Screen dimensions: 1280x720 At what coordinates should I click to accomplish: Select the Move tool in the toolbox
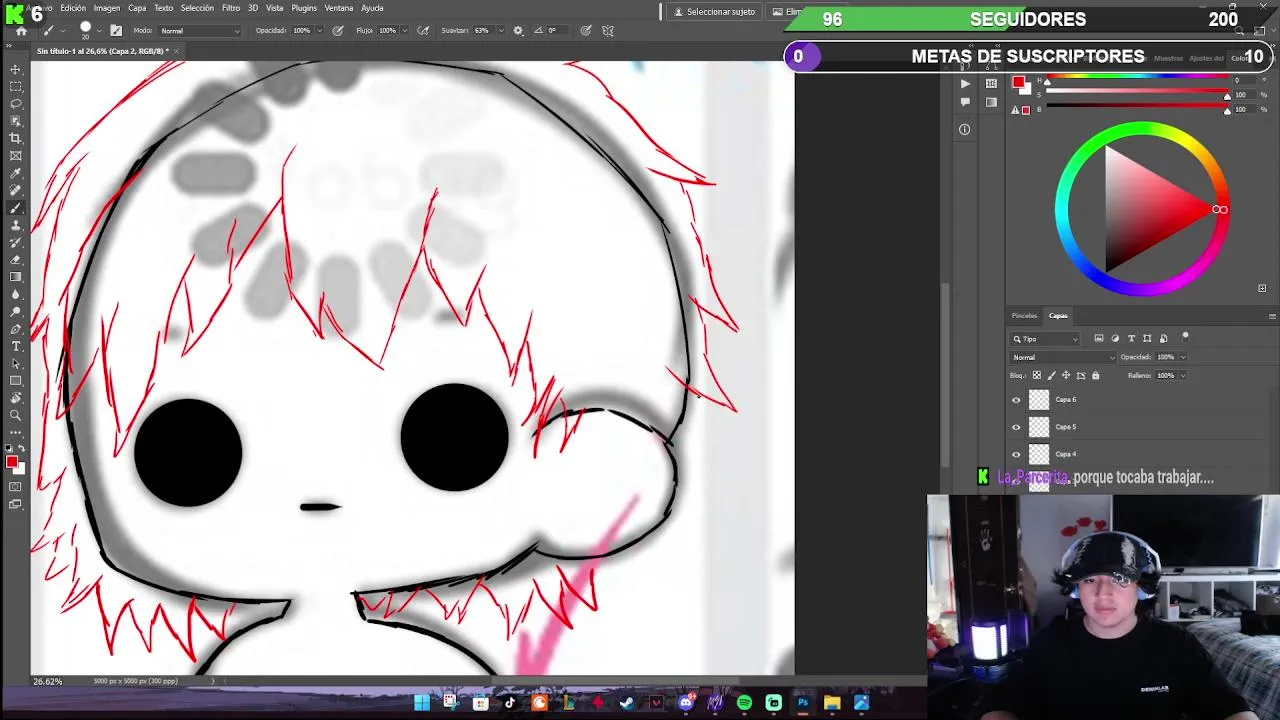16,69
